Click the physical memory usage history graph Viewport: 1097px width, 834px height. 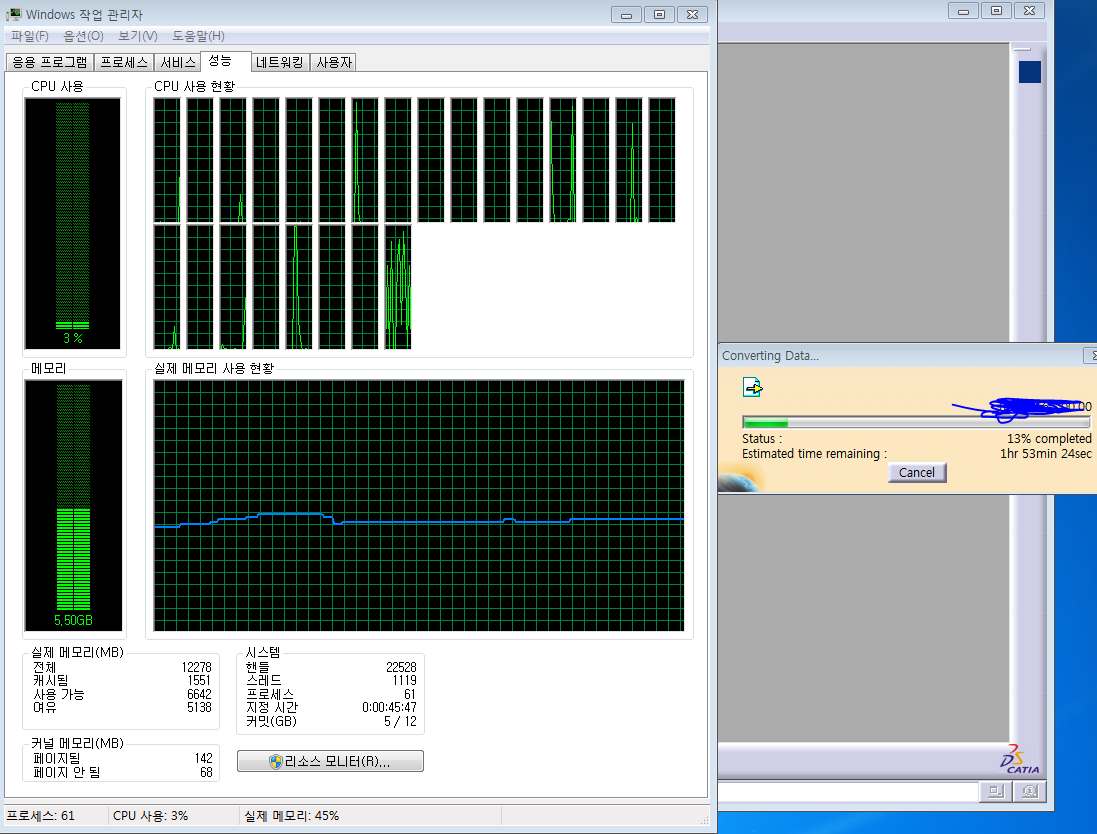pyautogui.click(x=419, y=506)
